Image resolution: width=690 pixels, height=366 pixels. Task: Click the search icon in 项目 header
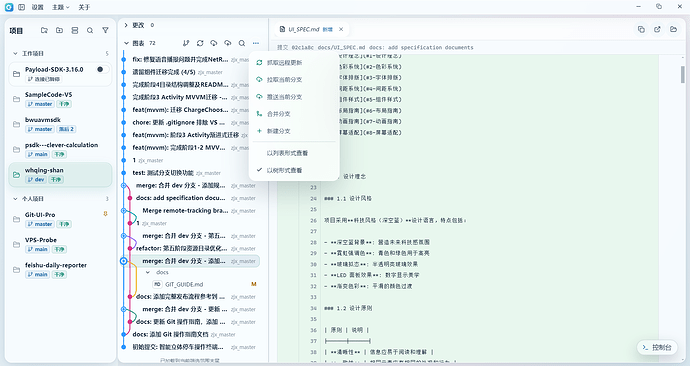coord(90,30)
